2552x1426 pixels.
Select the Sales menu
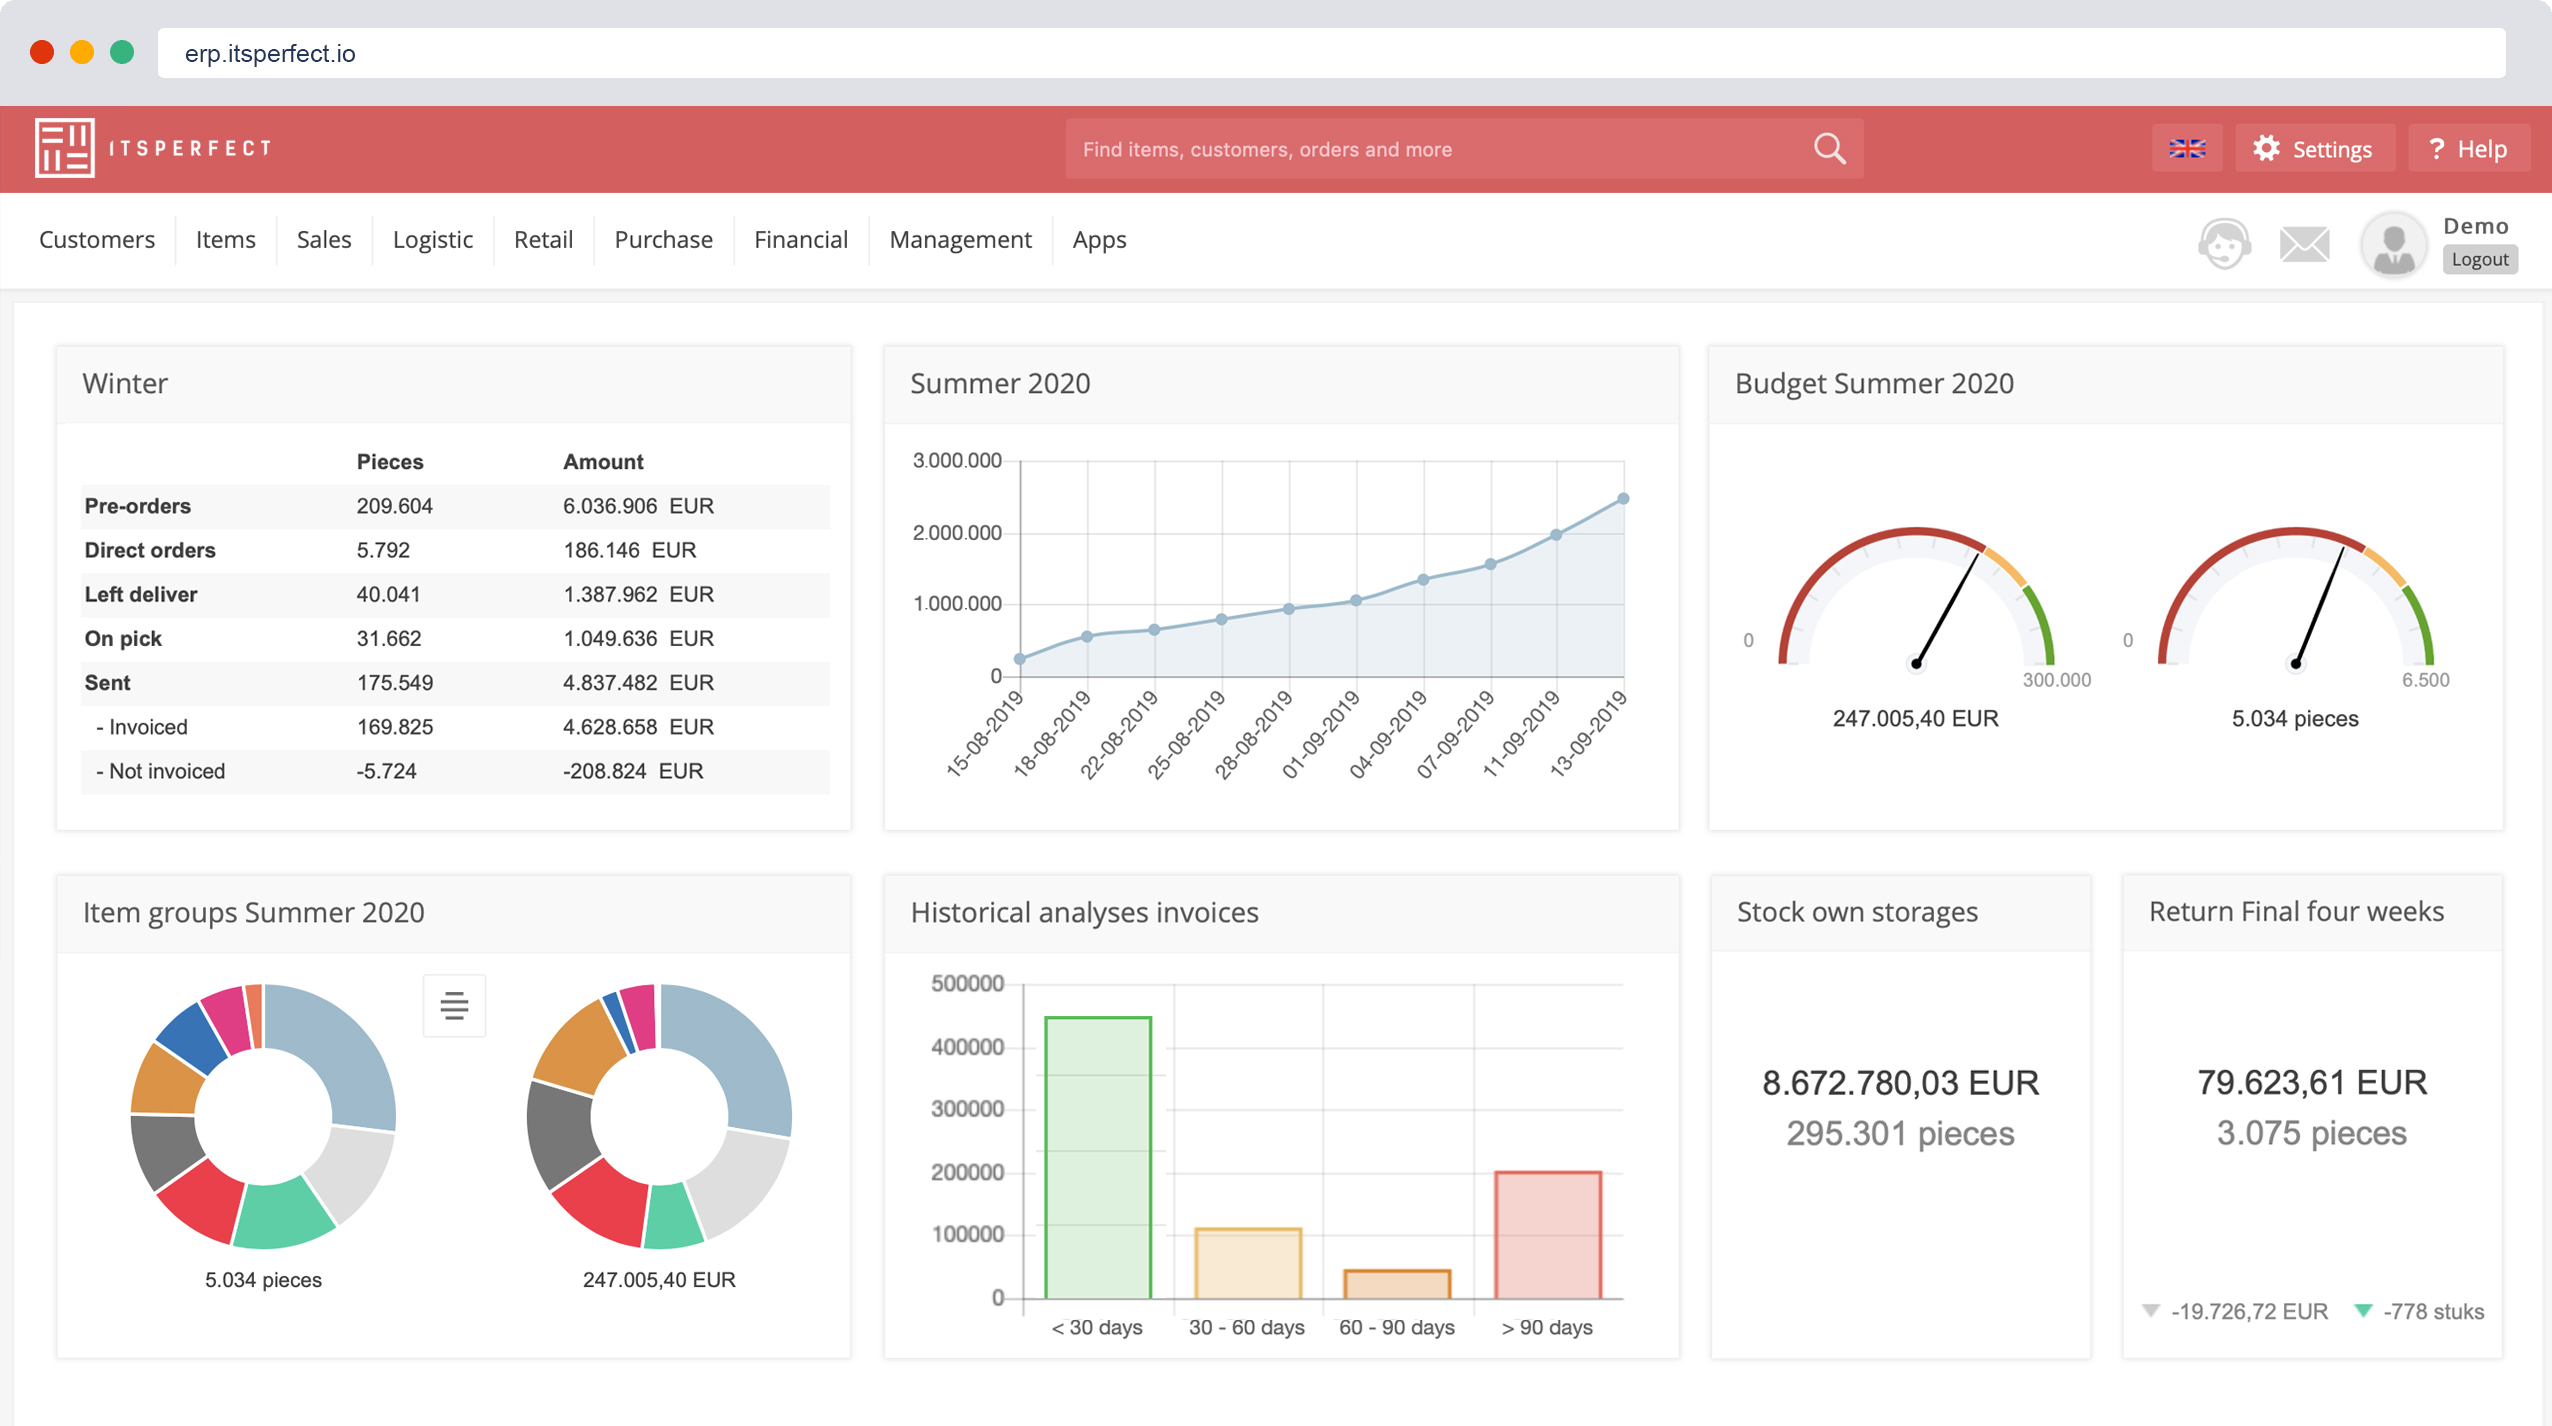click(322, 239)
